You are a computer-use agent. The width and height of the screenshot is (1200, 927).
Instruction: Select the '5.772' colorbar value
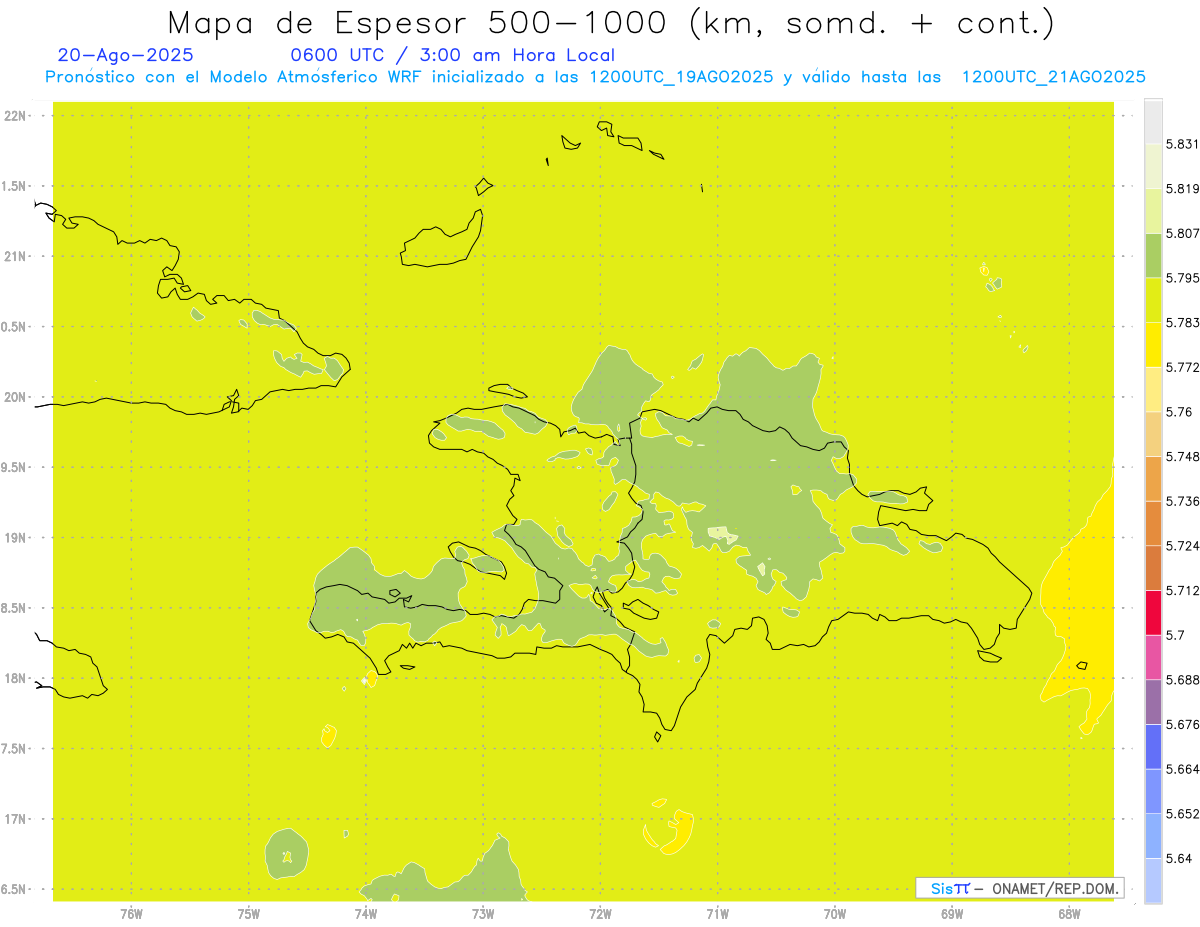coord(1182,367)
